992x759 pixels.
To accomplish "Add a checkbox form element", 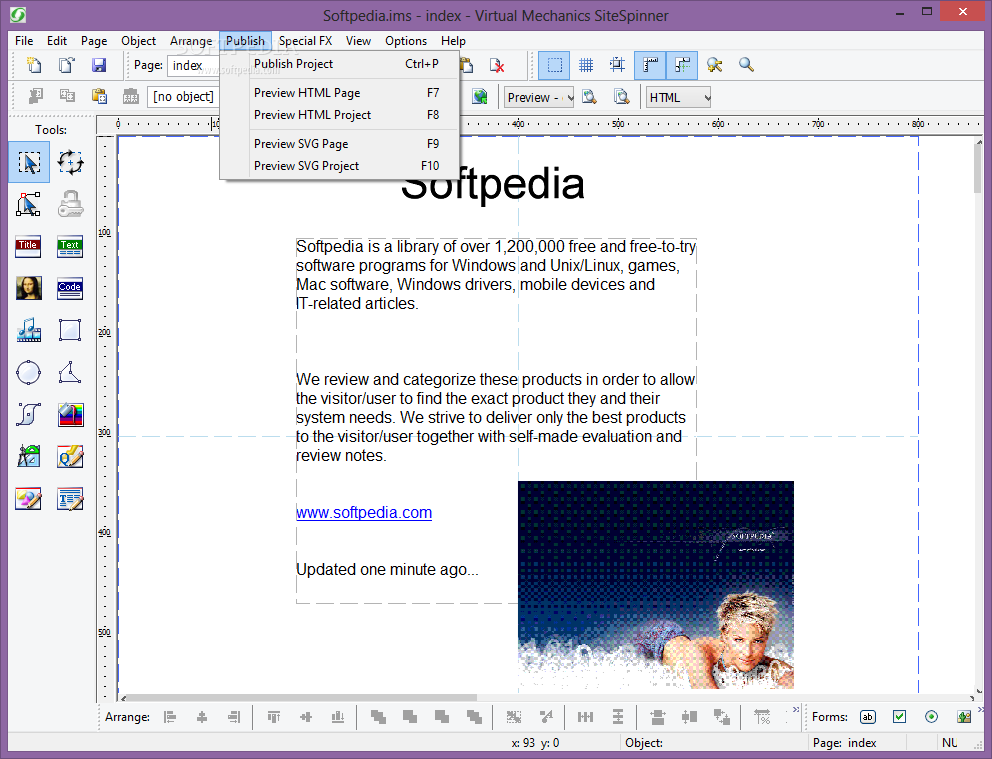I will click(x=900, y=717).
